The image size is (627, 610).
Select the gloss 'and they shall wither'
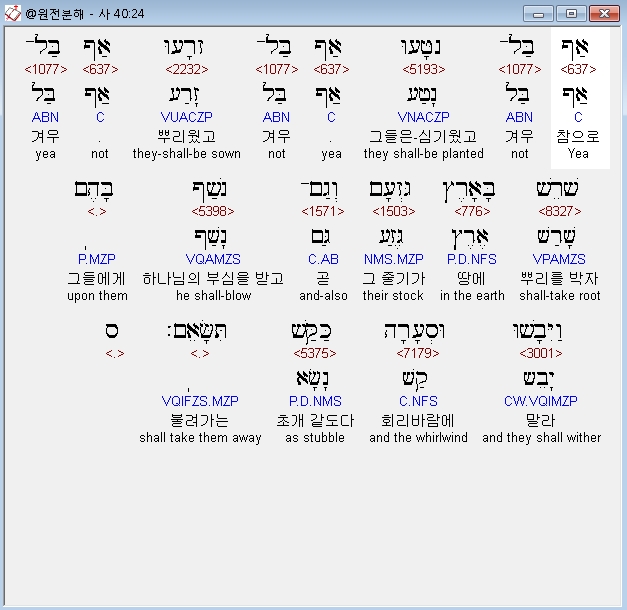(541, 438)
